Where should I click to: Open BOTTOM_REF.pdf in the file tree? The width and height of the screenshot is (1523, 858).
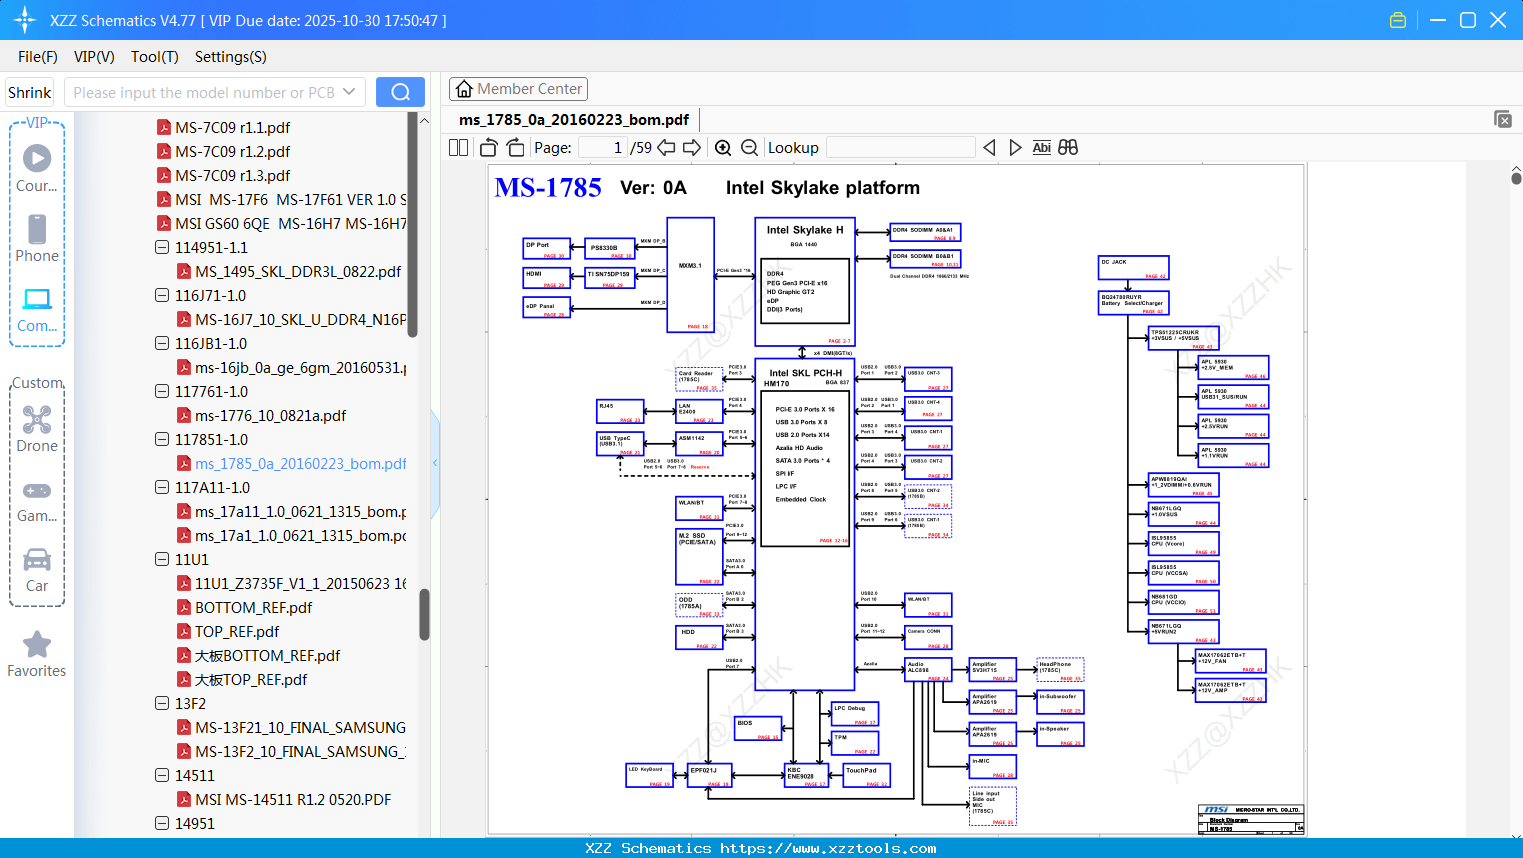point(253,607)
